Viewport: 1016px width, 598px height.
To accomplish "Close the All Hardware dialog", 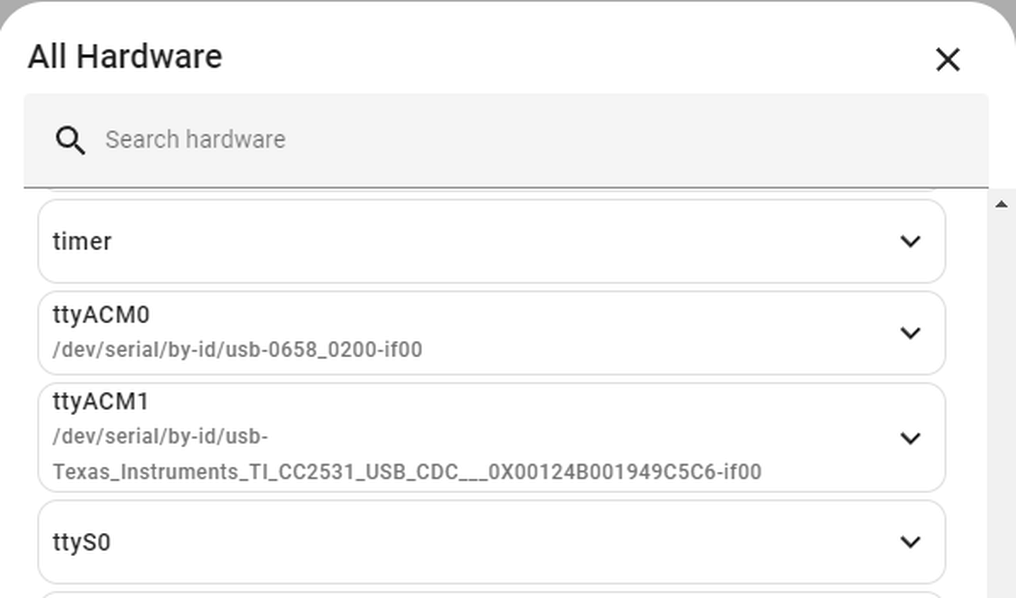I will pos(947,60).
